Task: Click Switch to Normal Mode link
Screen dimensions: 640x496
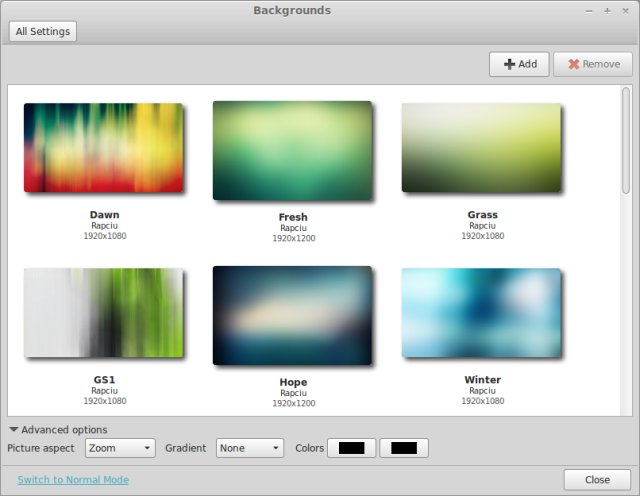Action: [x=73, y=480]
